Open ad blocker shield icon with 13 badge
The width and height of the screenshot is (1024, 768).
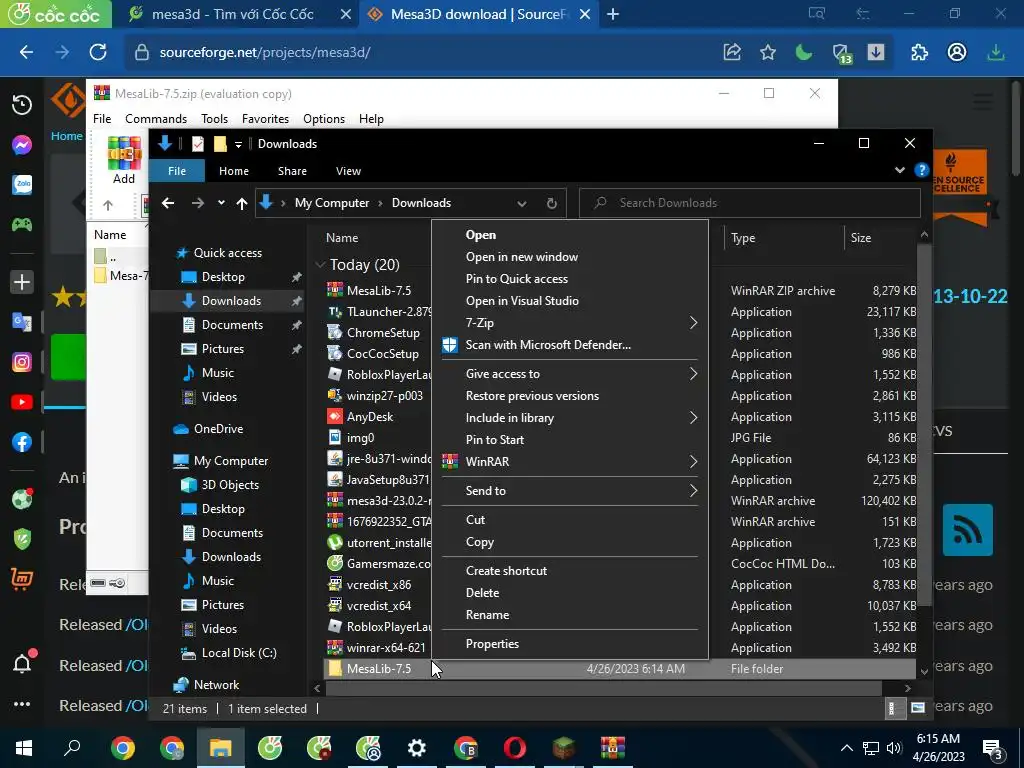(x=841, y=54)
